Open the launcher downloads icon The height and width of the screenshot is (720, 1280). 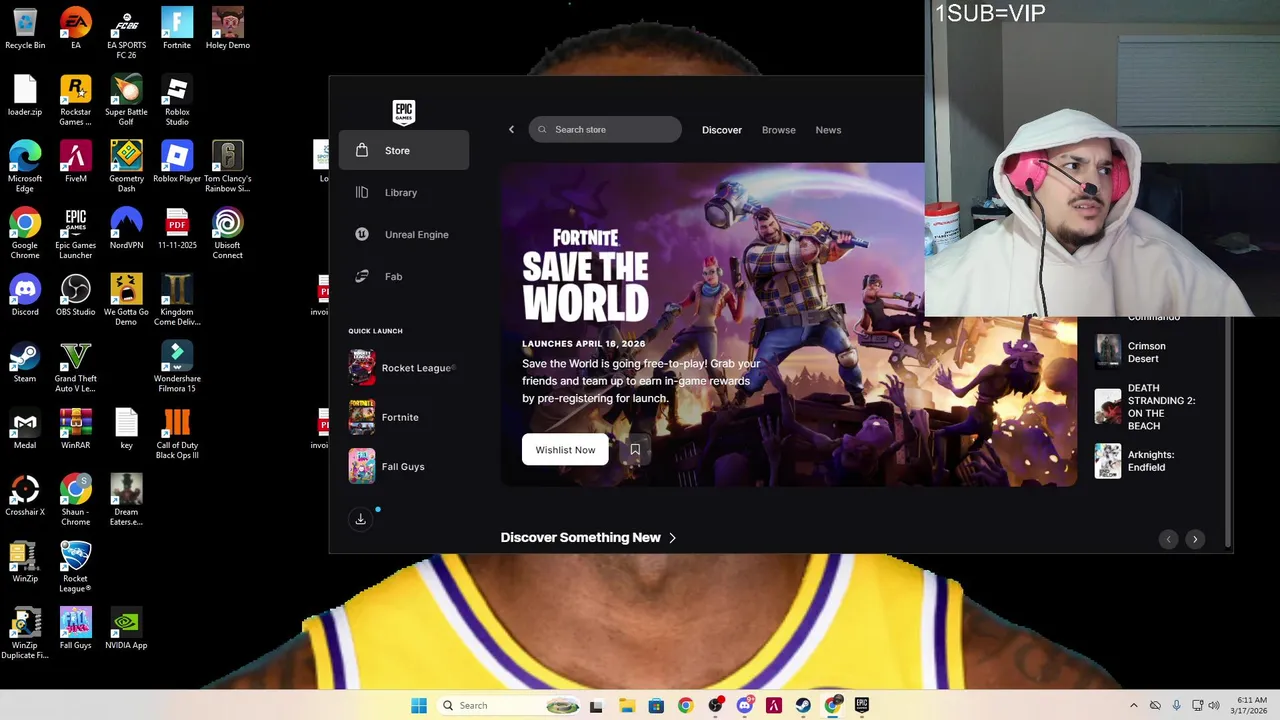click(361, 518)
